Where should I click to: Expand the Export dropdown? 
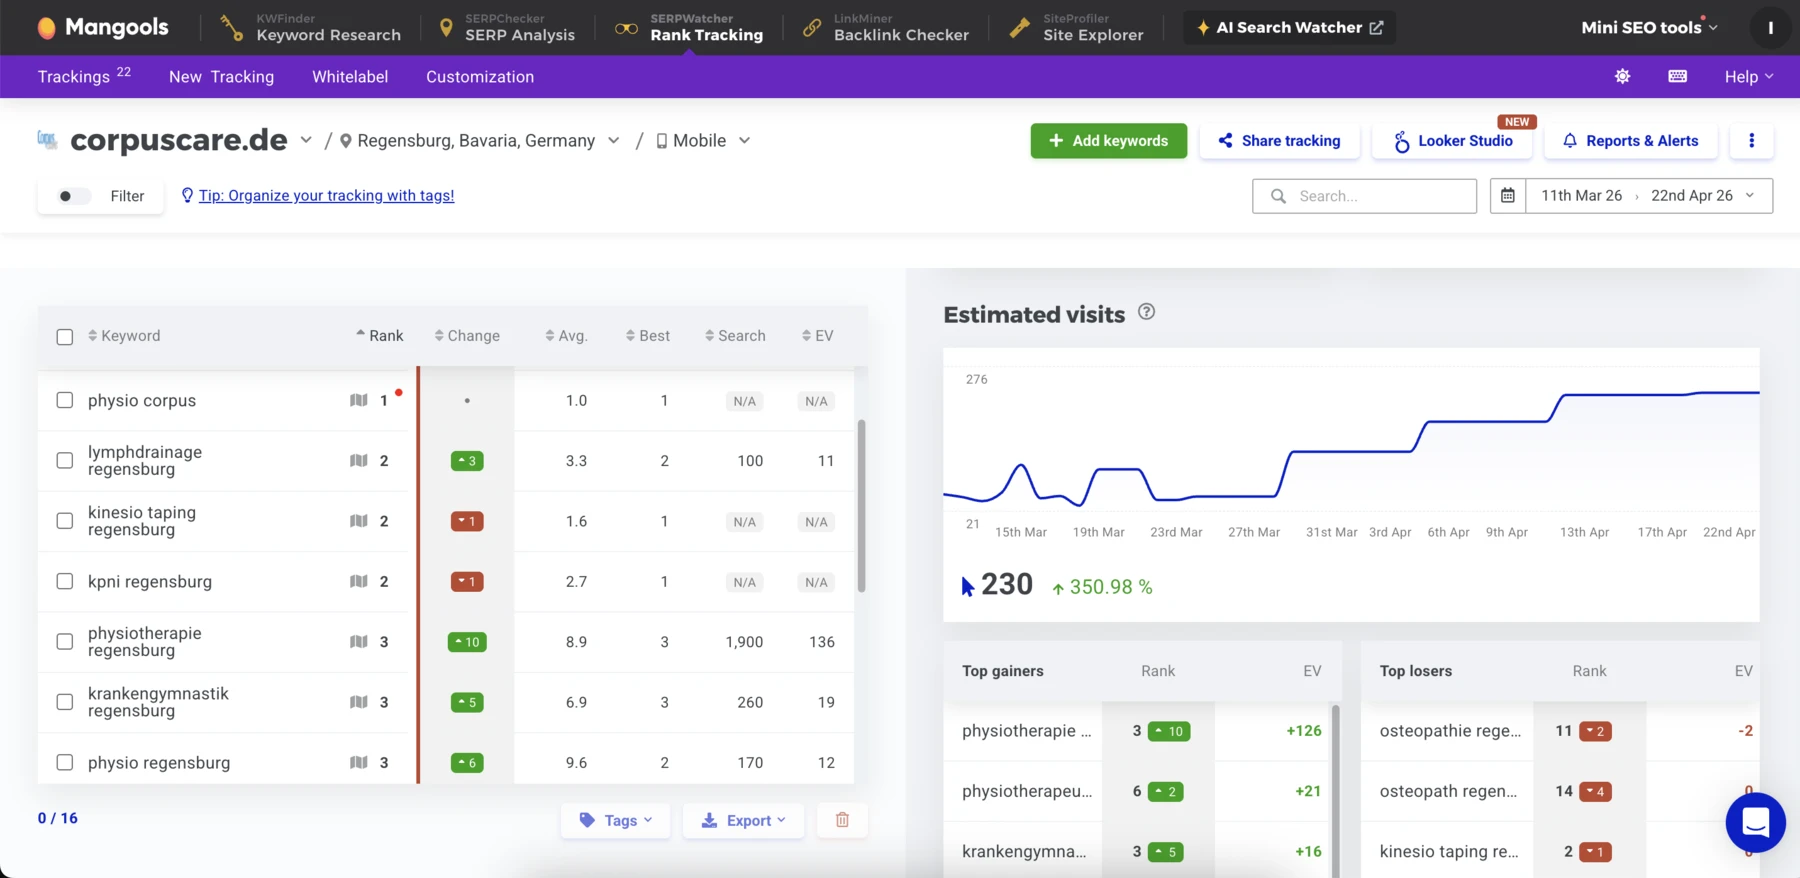[743, 820]
